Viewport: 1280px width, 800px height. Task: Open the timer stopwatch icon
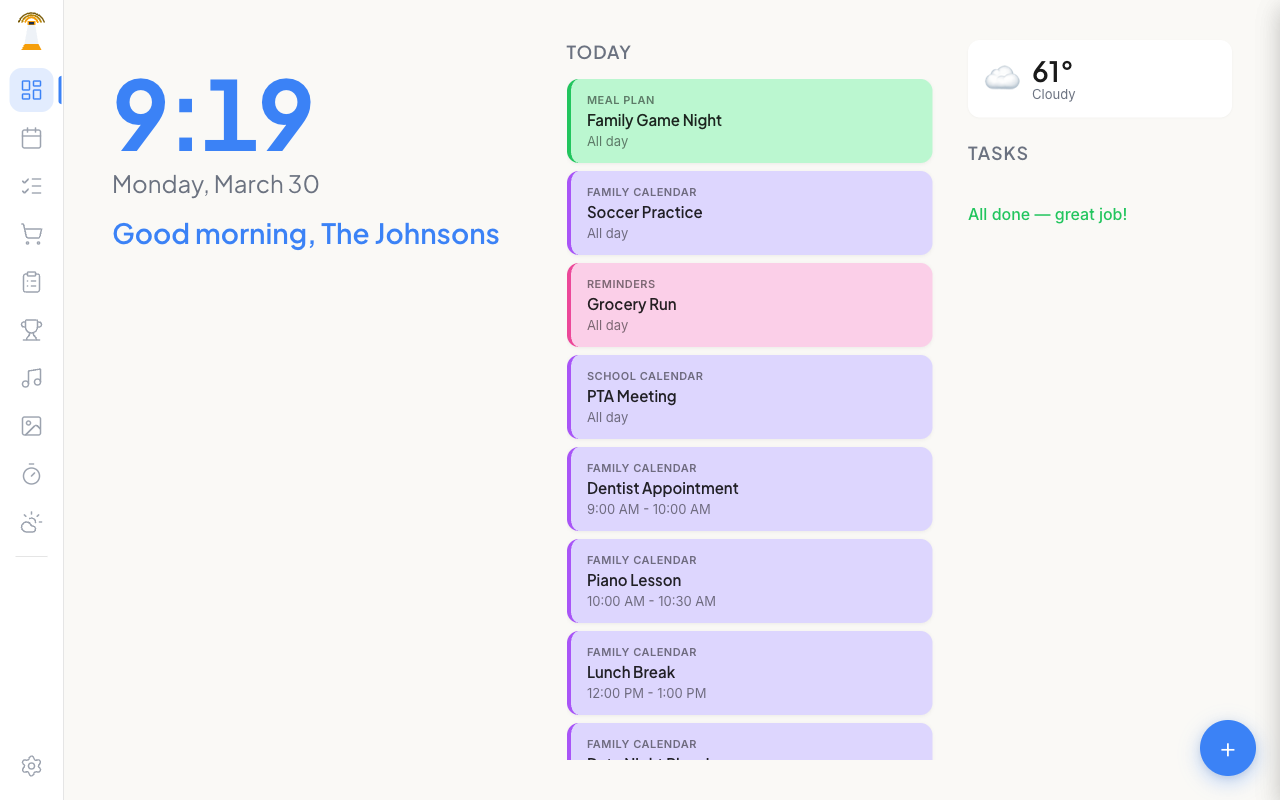coord(31,474)
